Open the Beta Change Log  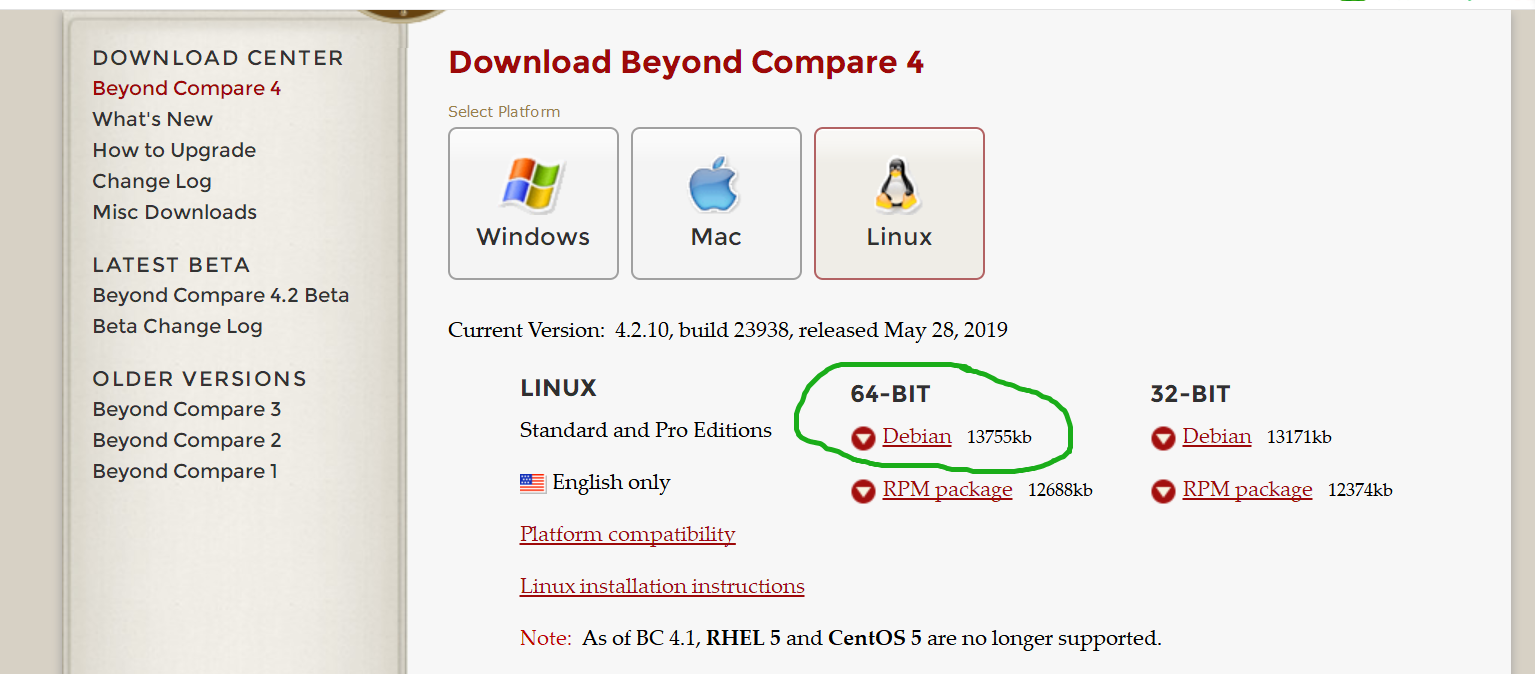177,326
